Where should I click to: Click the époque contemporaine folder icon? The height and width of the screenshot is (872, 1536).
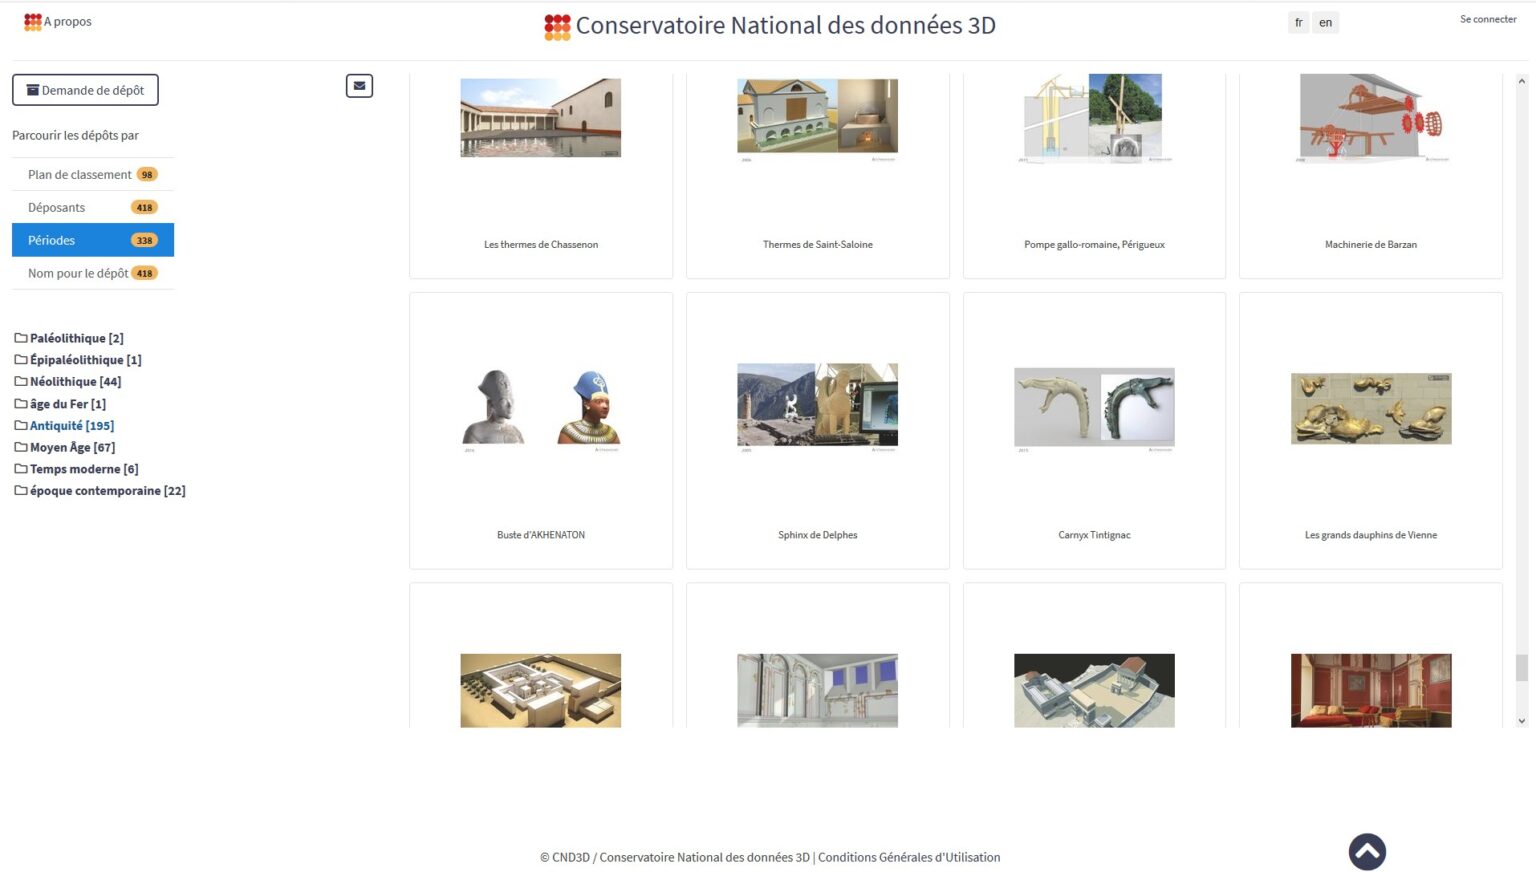[20, 490]
